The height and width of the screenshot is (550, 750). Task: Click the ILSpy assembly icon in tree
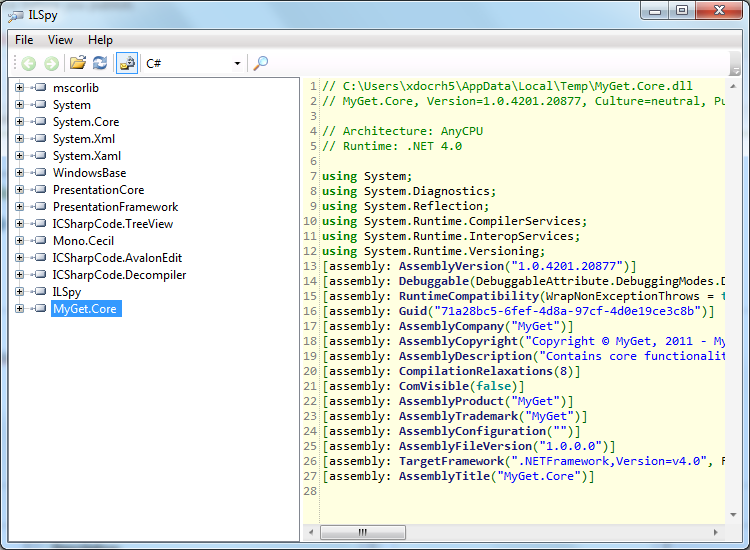tap(39, 291)
